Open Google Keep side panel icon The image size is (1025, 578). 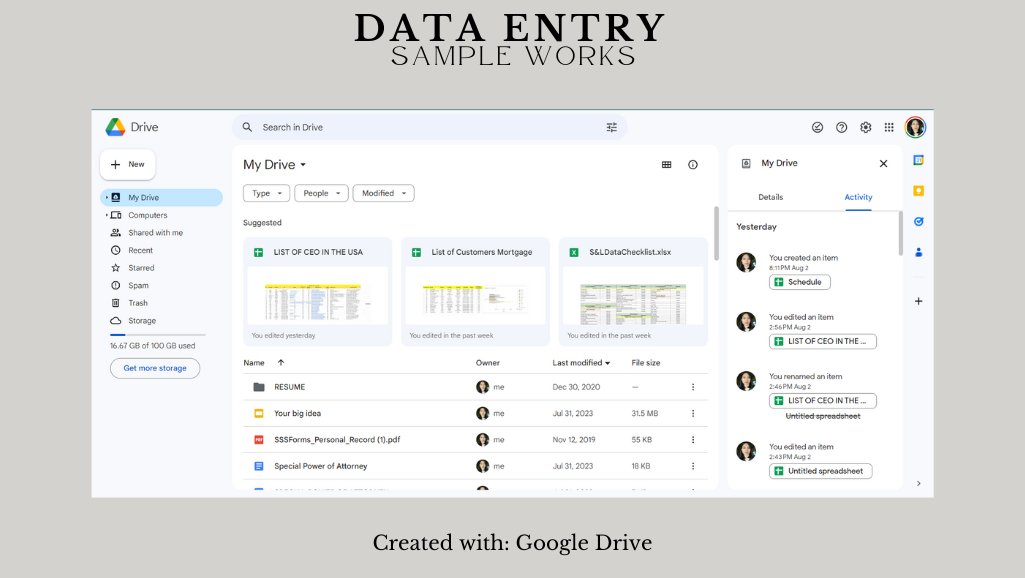coord(918,191)
